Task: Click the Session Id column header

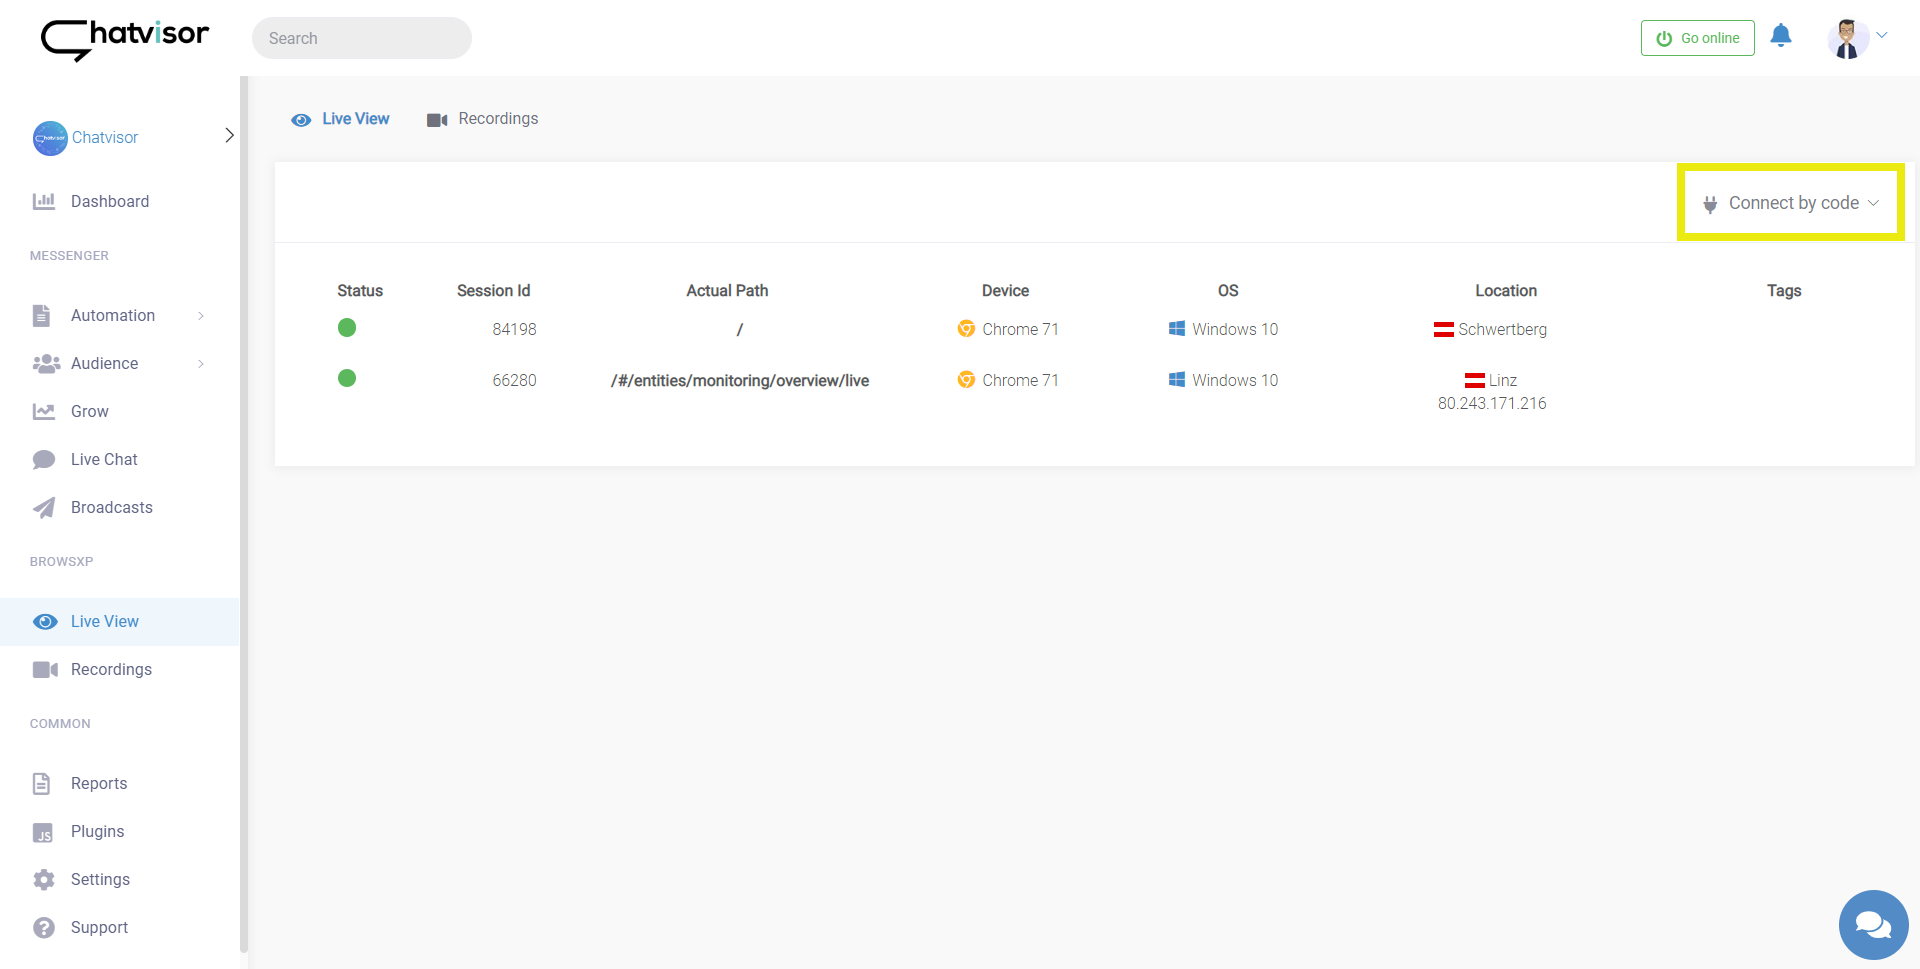Action: (494, 290)
